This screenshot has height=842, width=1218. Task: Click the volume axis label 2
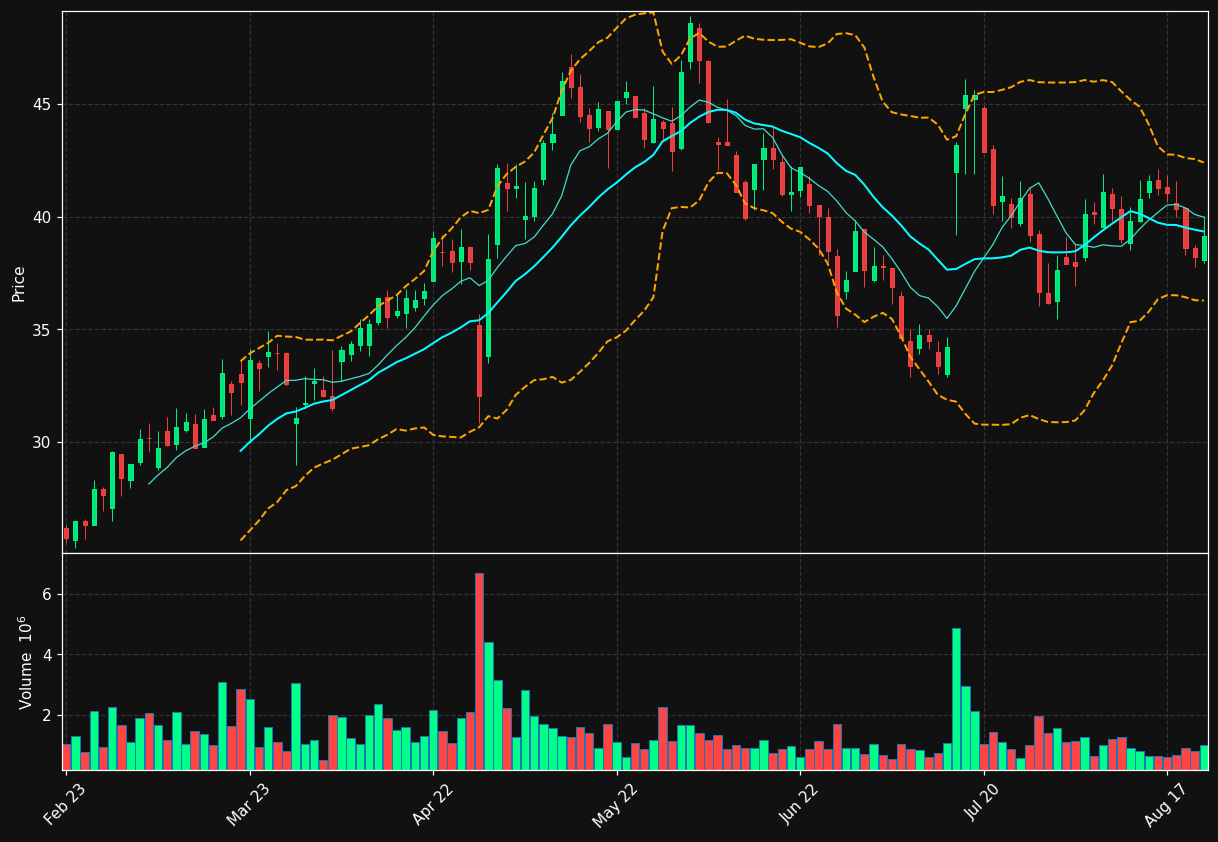[x=46, y=716]
